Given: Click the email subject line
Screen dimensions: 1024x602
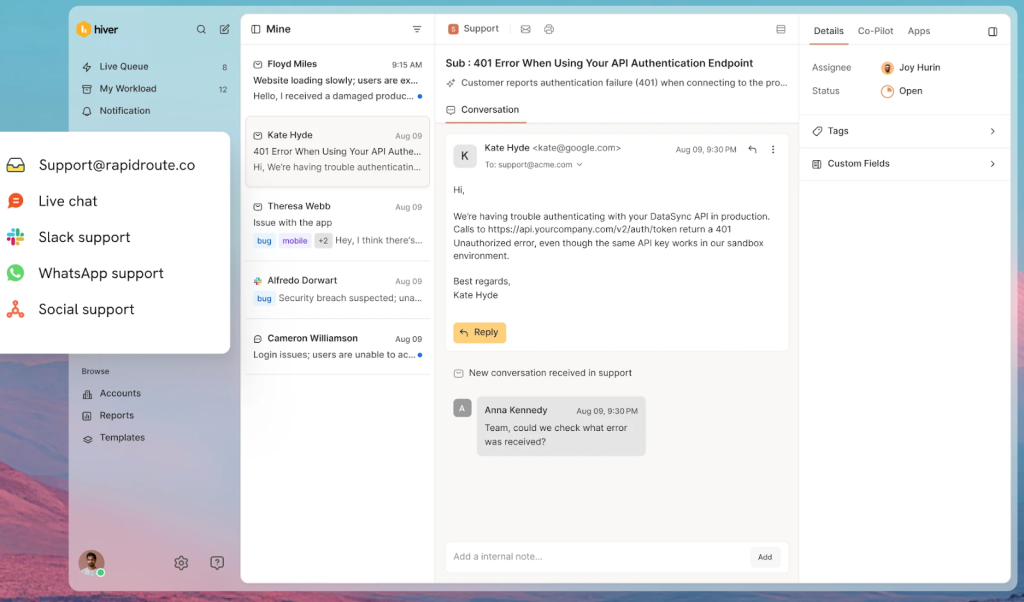Looking at the screenshot, I should click(x=599, y=63).
